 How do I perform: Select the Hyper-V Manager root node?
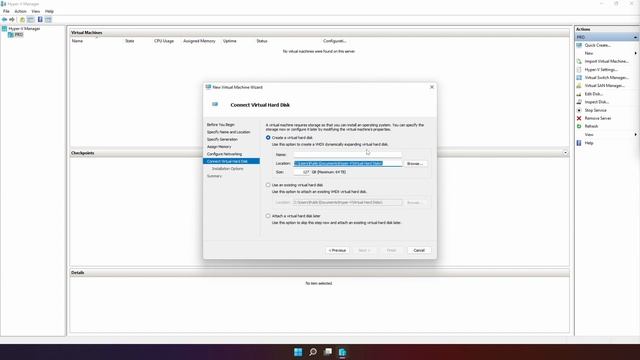tap(24, 29)
